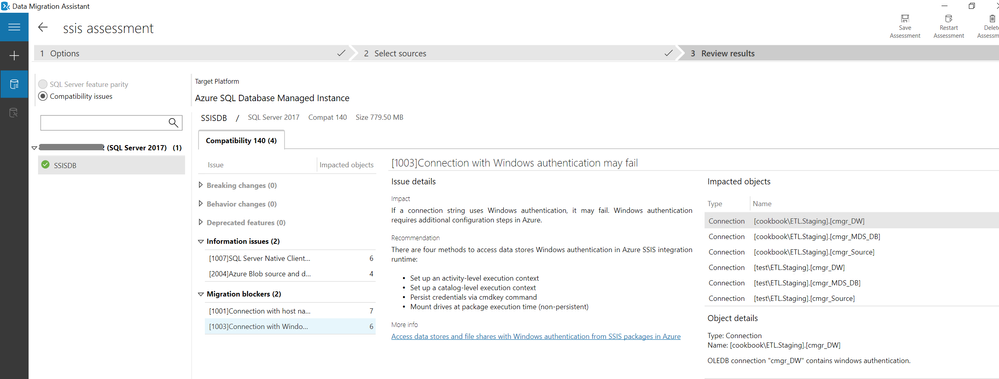Click the server search input field
This screenshot has width=999, height=379.
tap(103, 122)
